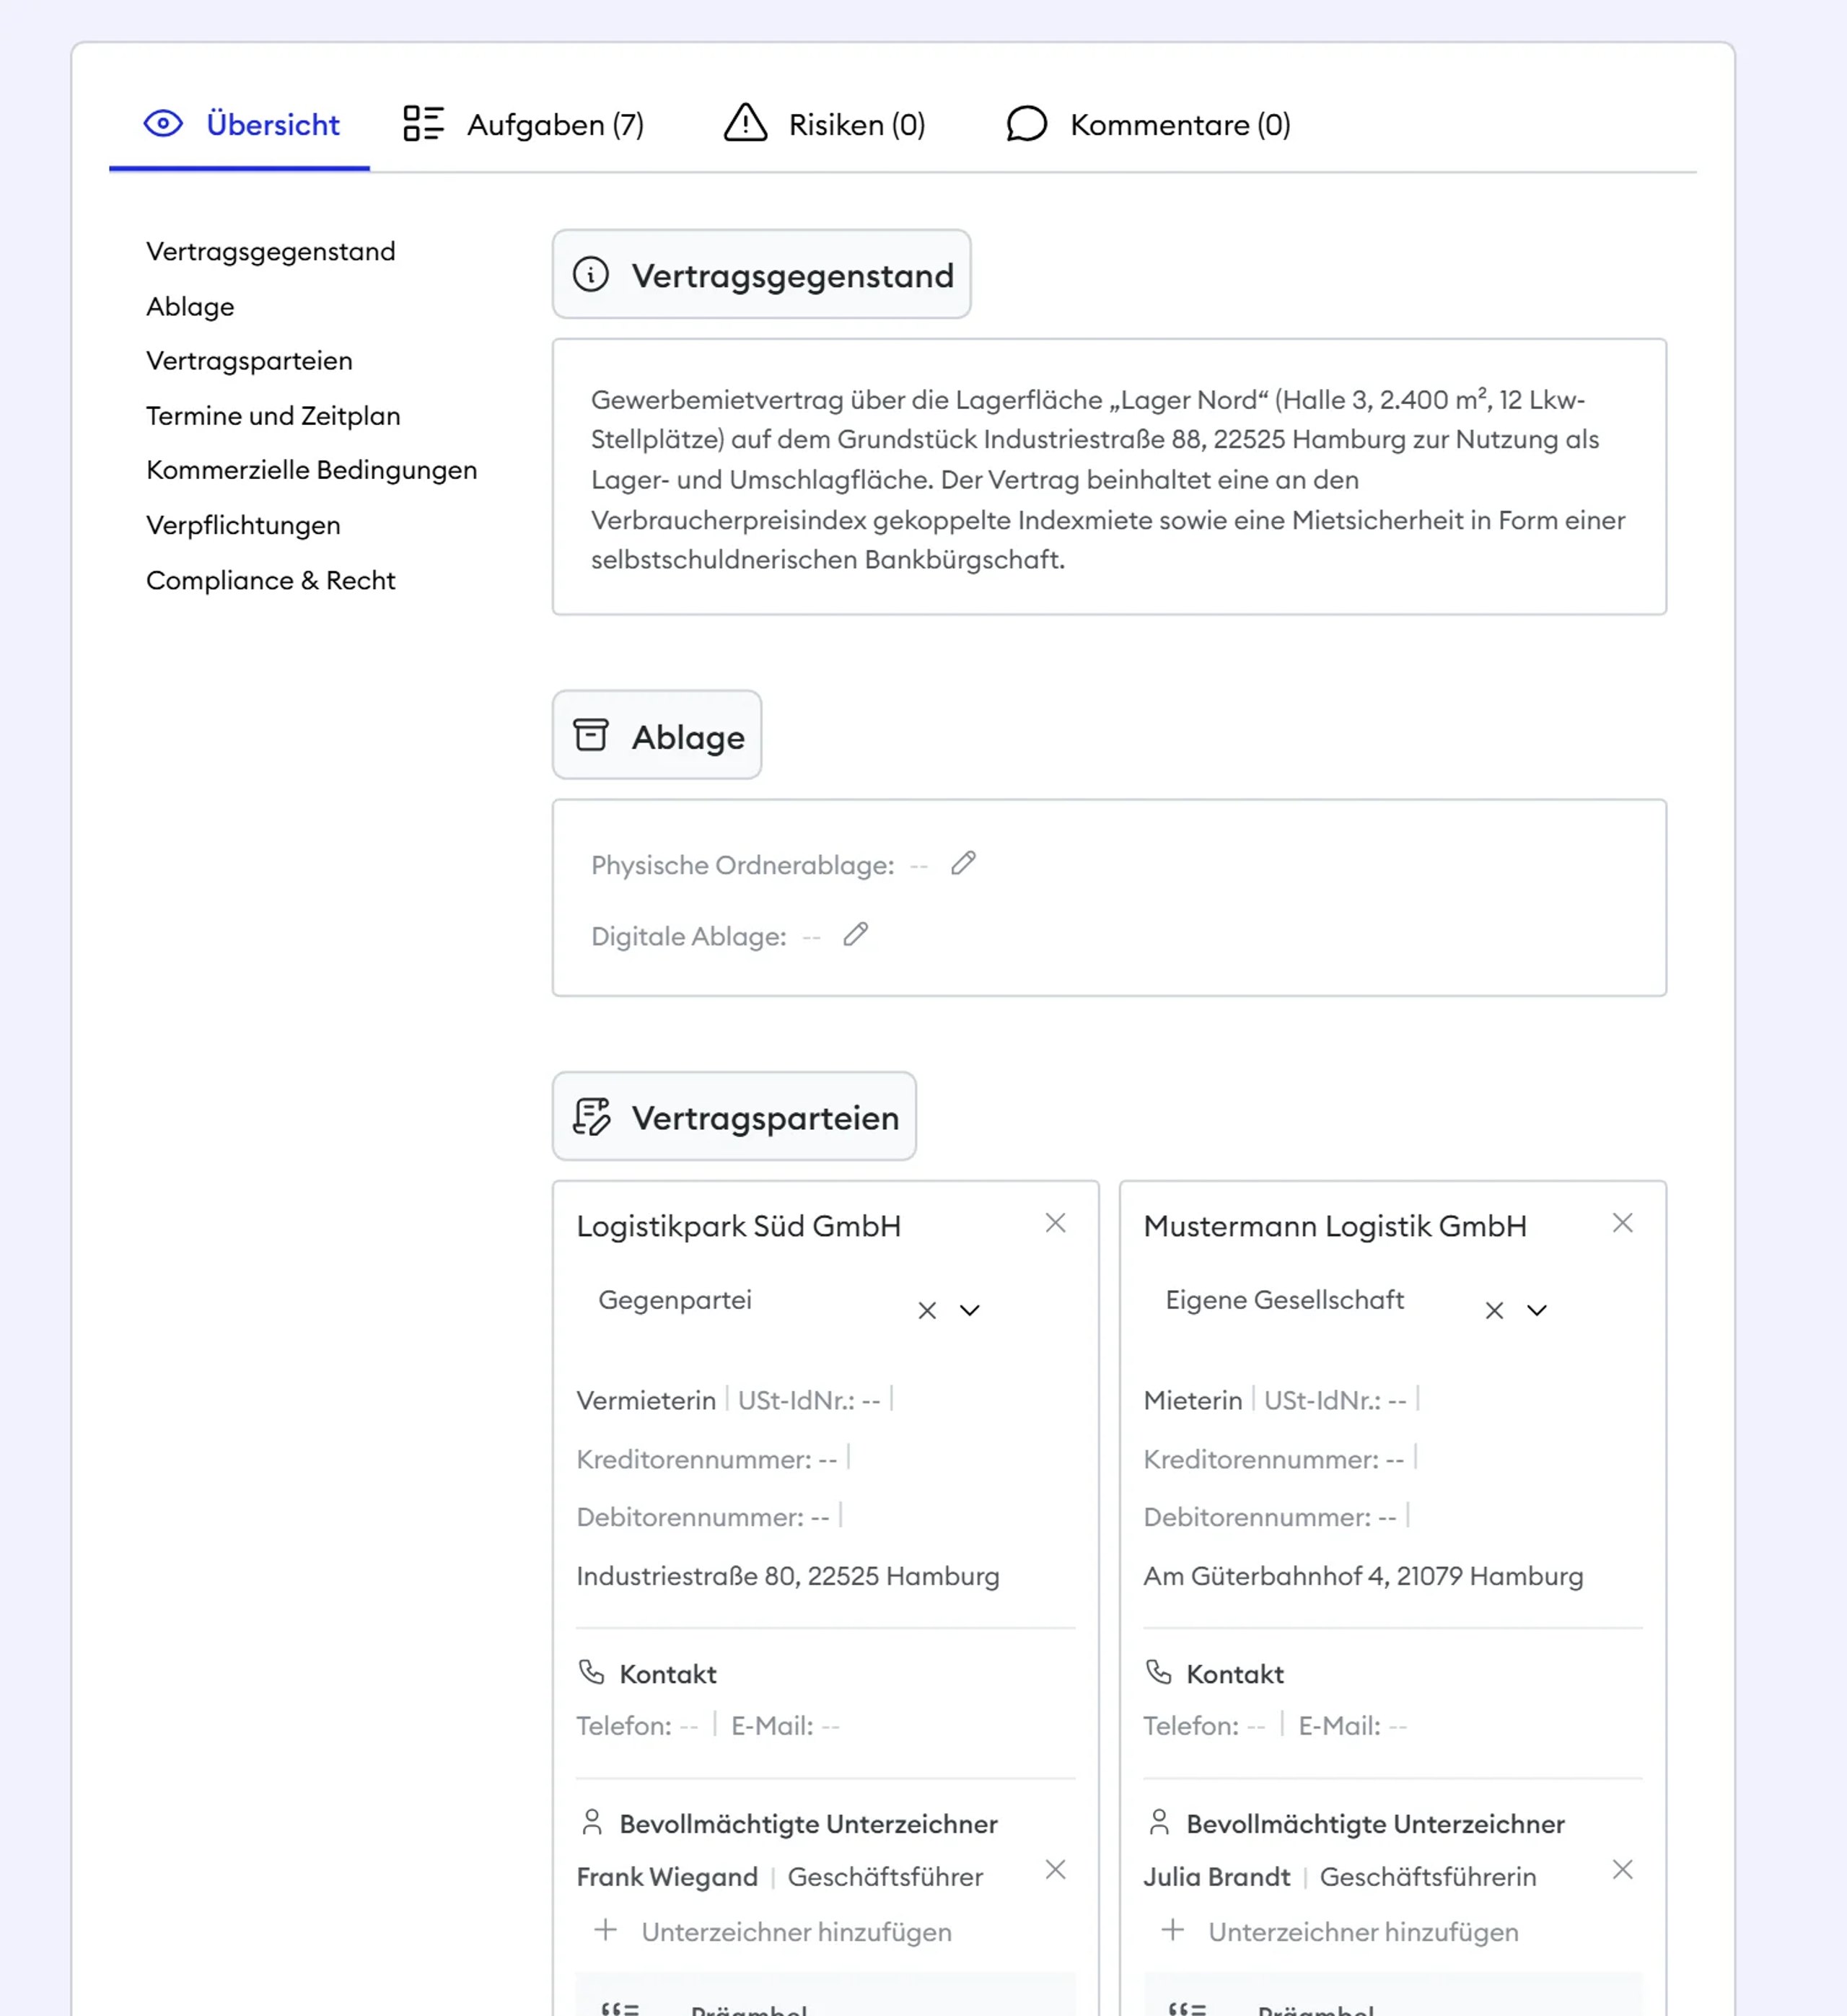Add a signer for Mustermann Logistik GmbH
The width and height of the screenshot is (1847, 2016).
point(1340,1931)
